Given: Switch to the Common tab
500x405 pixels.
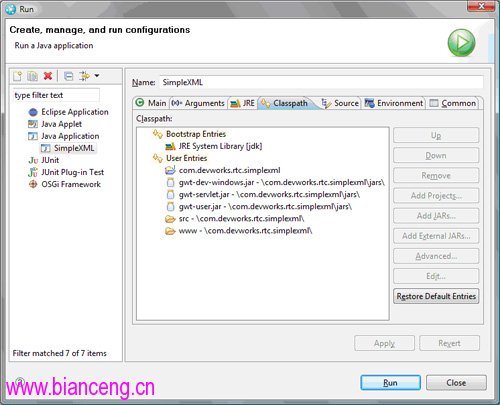Looking at the screenshot, I should [x=453, y=103].
